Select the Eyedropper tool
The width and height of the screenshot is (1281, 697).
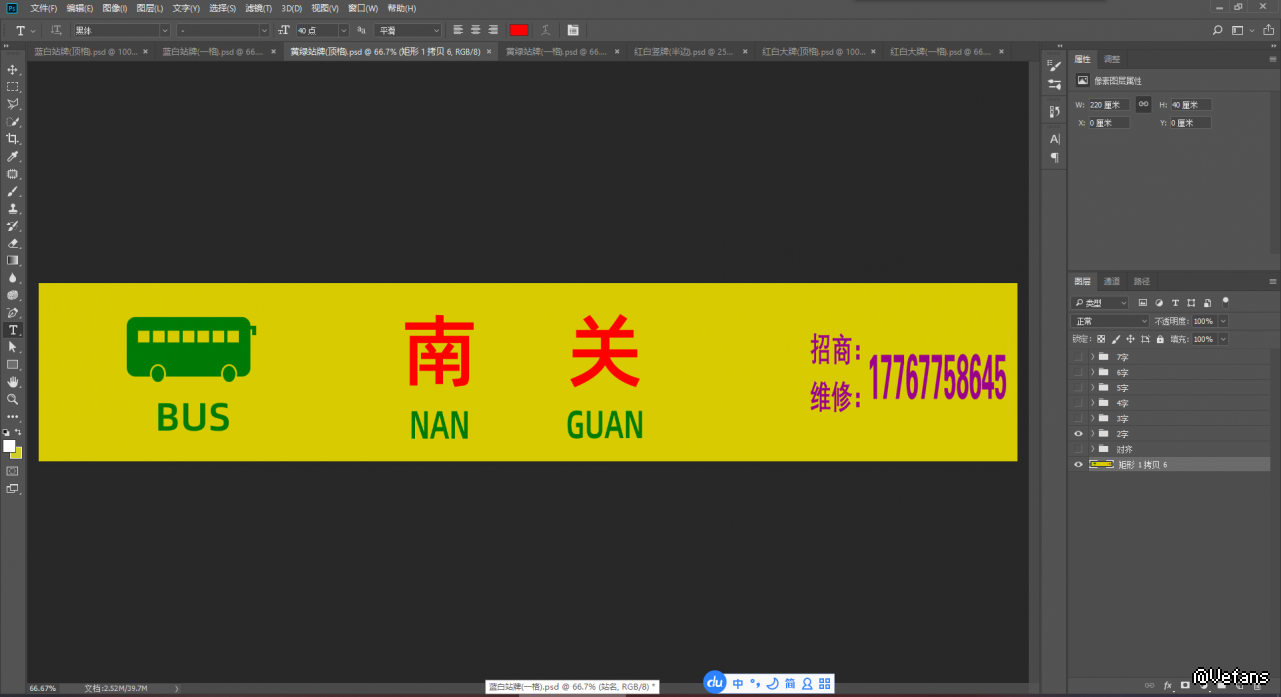coord(13,157)
